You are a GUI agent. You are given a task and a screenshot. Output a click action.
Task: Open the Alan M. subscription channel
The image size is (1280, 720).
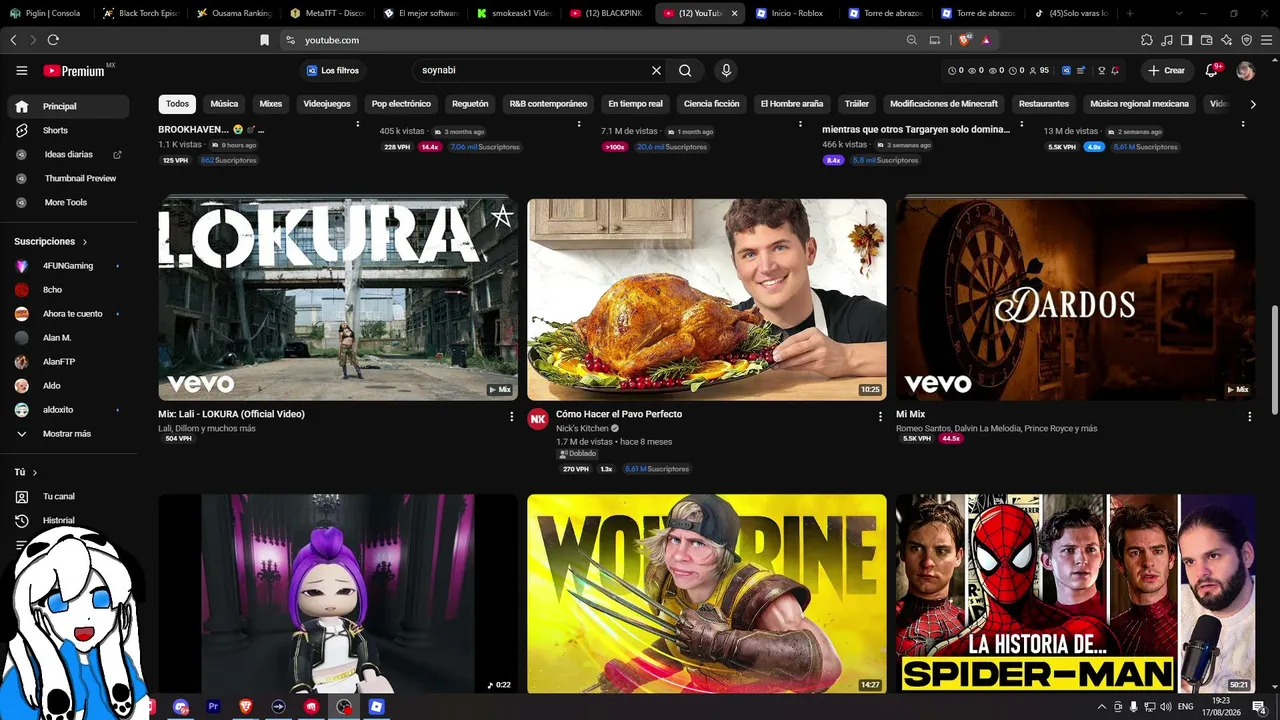click(68, 338)
